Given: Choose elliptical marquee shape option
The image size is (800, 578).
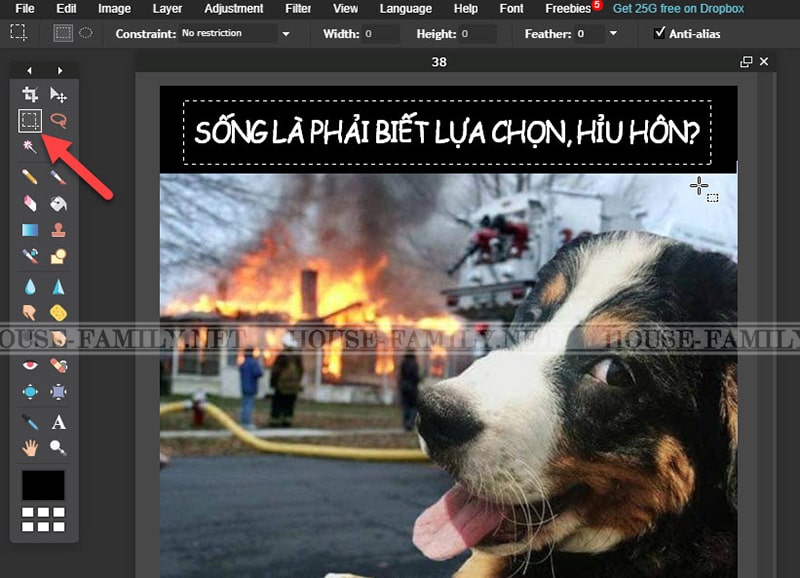Looking at the screenshot, I should (x=86, y=33).
